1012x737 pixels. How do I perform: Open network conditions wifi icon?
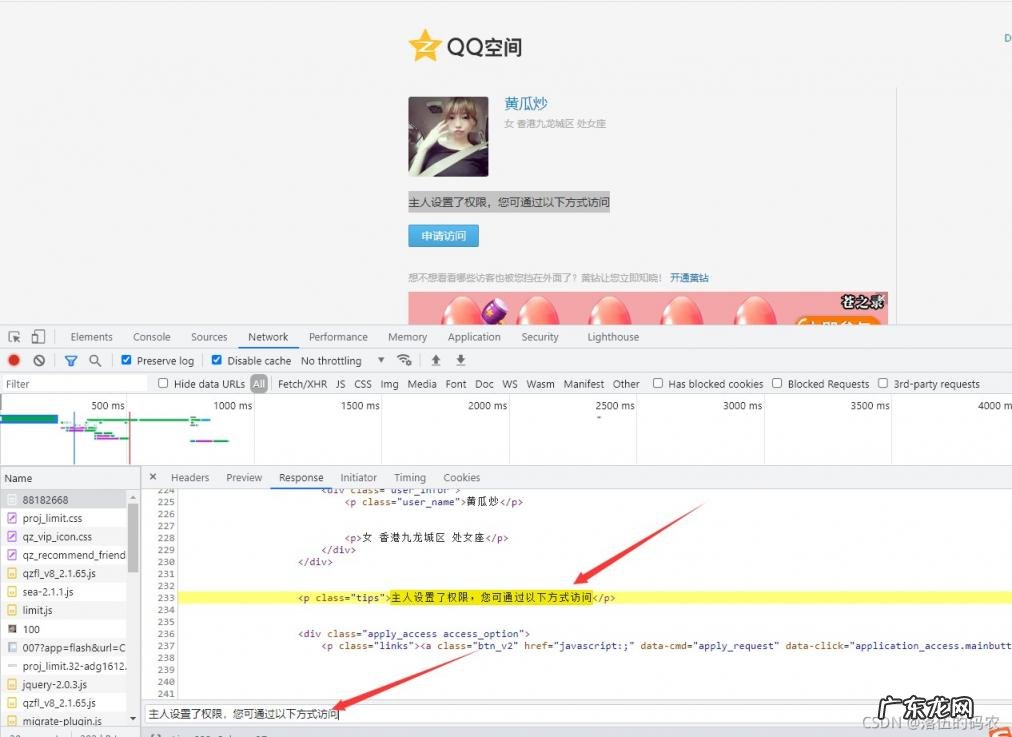(x=404, y=360)
